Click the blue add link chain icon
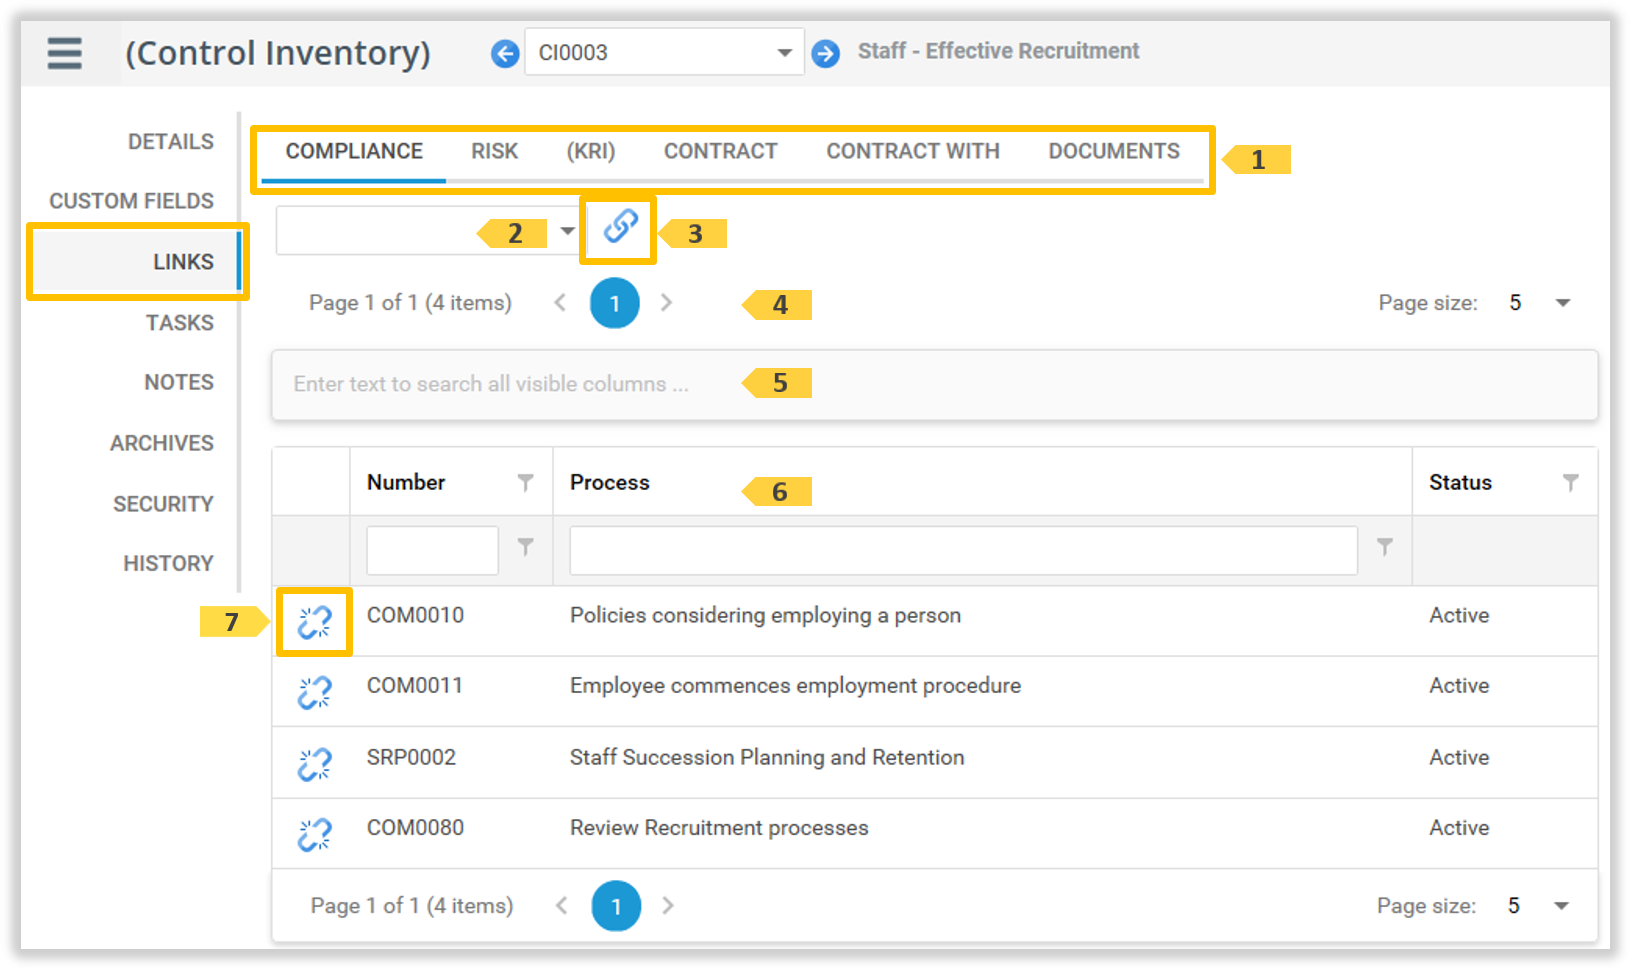The height and width of the screenshot is (970, 1631). [620, 227]
